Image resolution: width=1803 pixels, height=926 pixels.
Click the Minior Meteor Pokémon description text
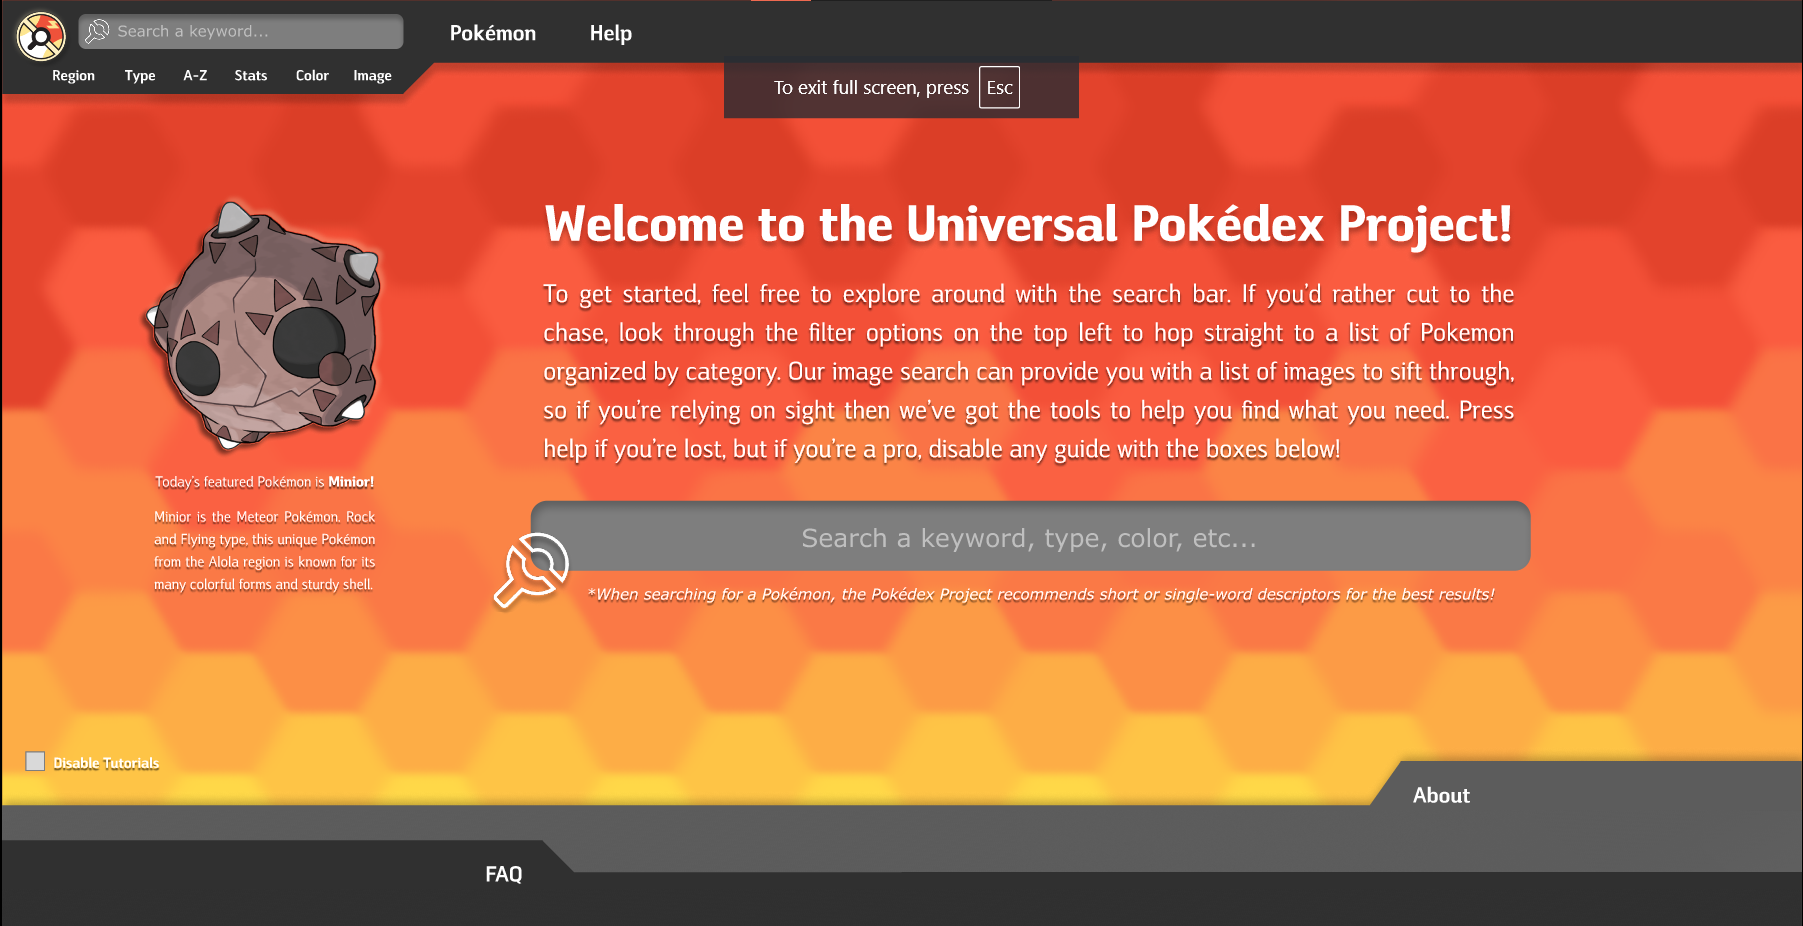coord(265,551)
